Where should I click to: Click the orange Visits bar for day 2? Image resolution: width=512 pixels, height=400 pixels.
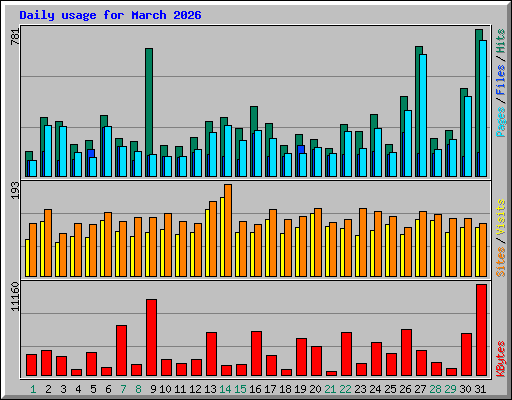coord(48,243)
